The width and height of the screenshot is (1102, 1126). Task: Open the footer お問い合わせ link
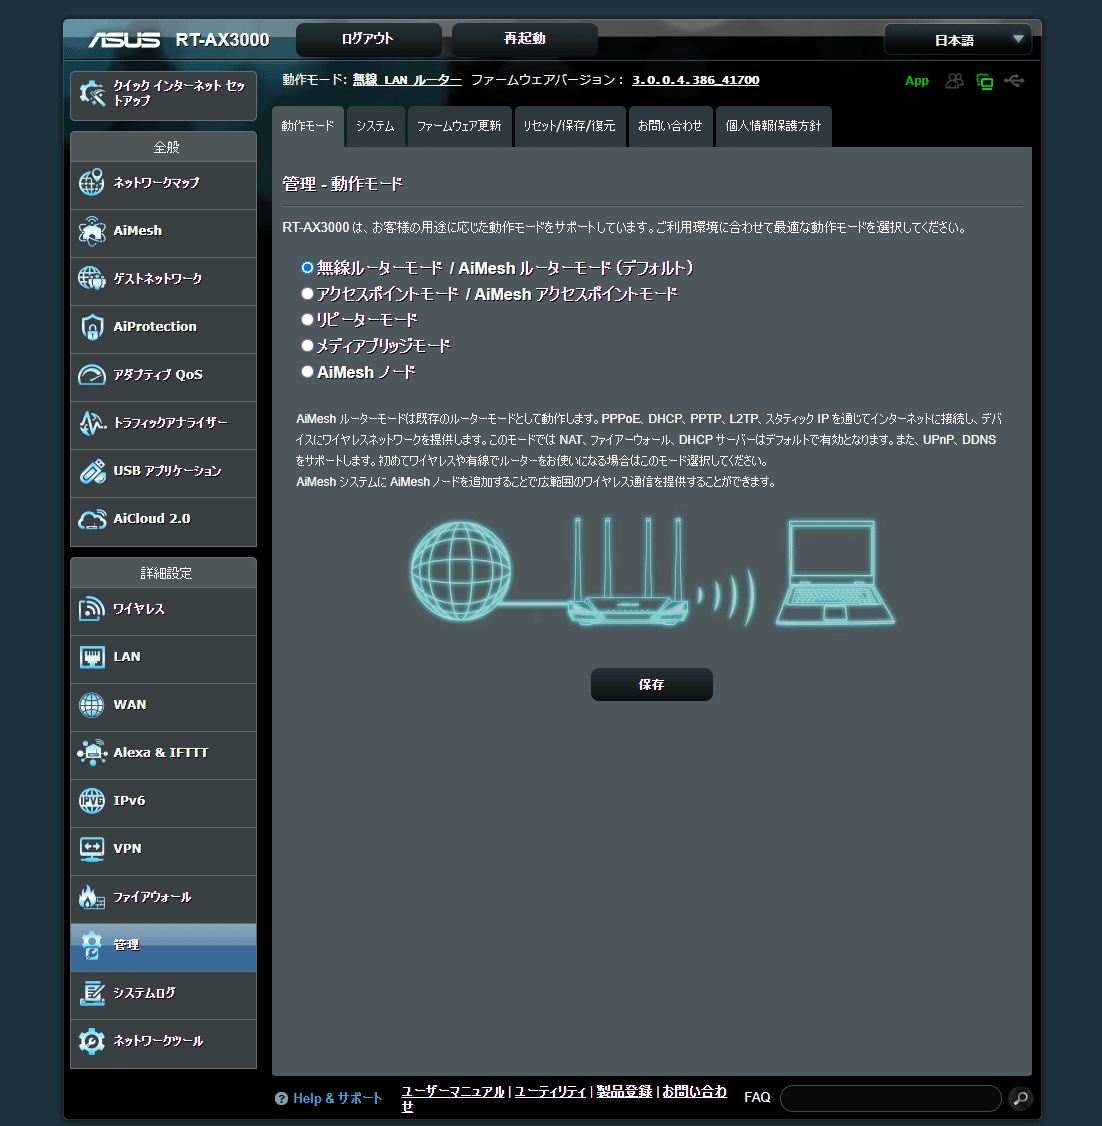tap(694, 1091)
